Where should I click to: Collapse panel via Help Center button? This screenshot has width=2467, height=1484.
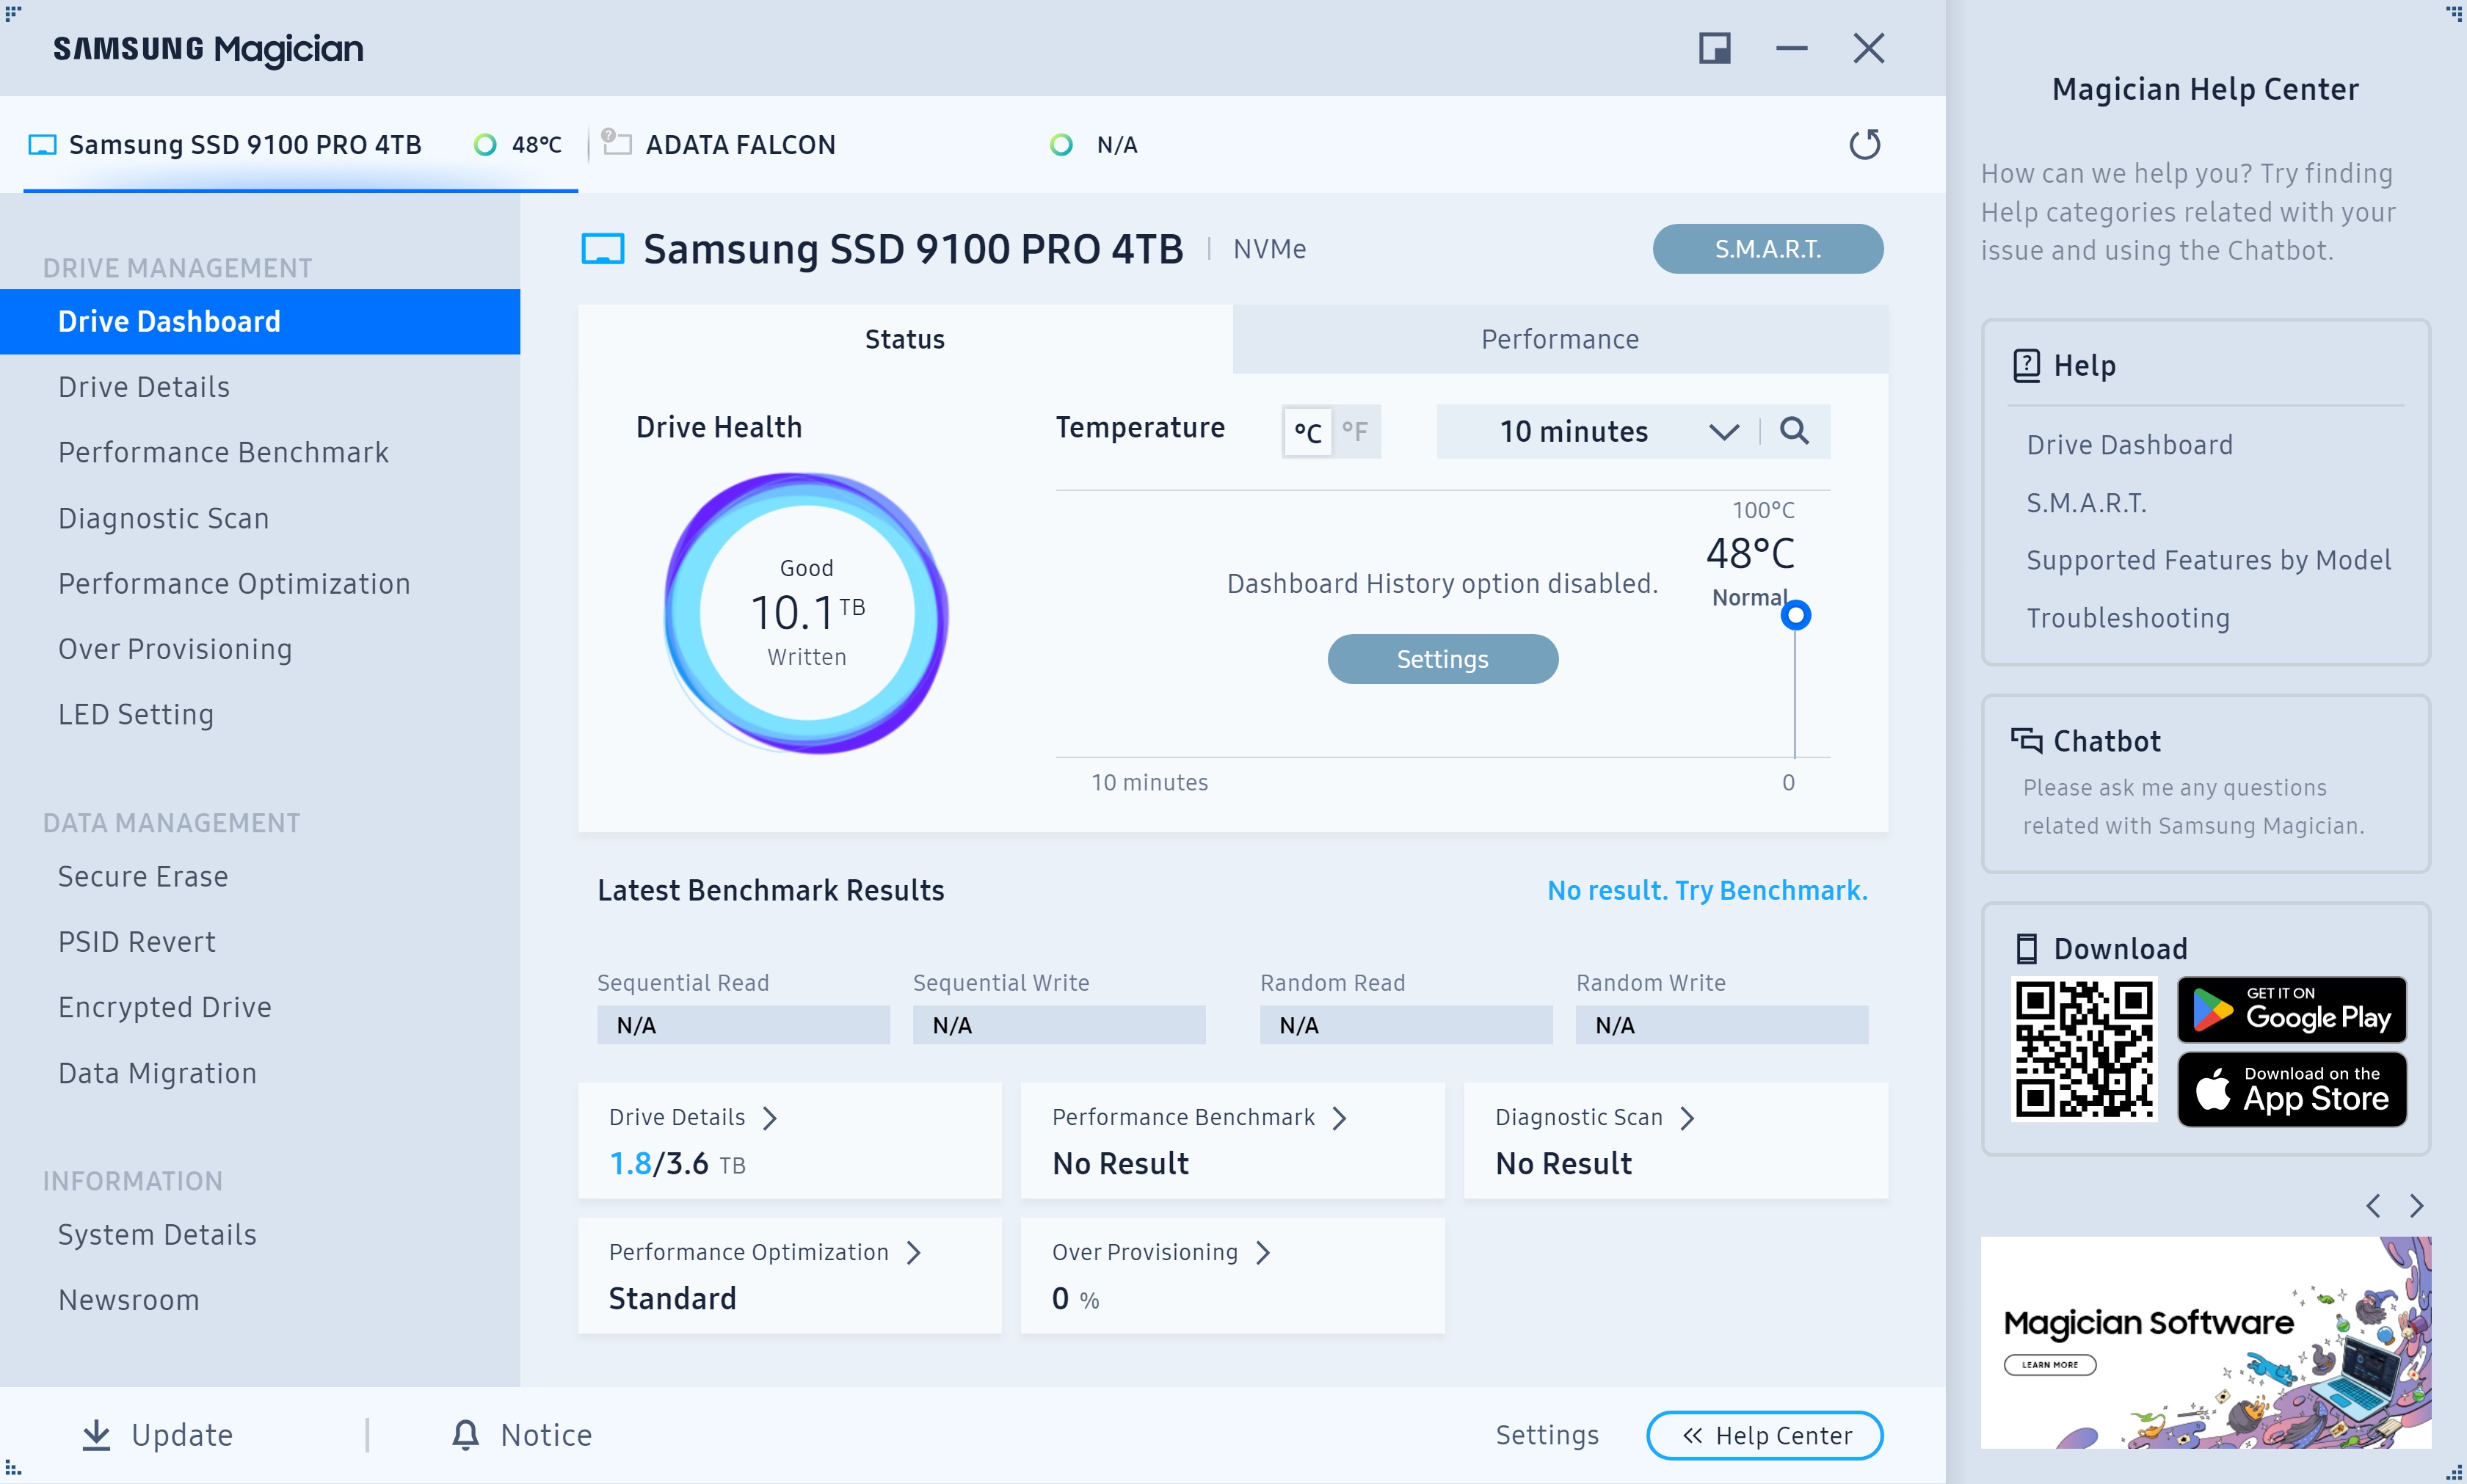click(x=1764, y=1436)
